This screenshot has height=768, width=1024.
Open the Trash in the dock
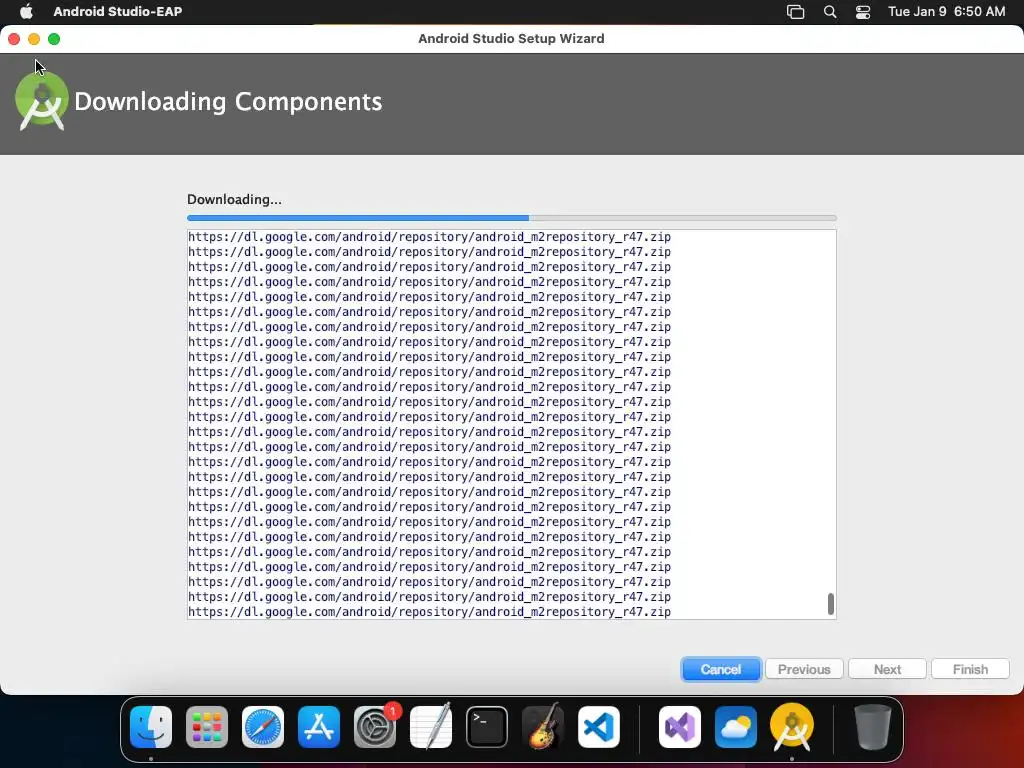click(x=872, y=727)
